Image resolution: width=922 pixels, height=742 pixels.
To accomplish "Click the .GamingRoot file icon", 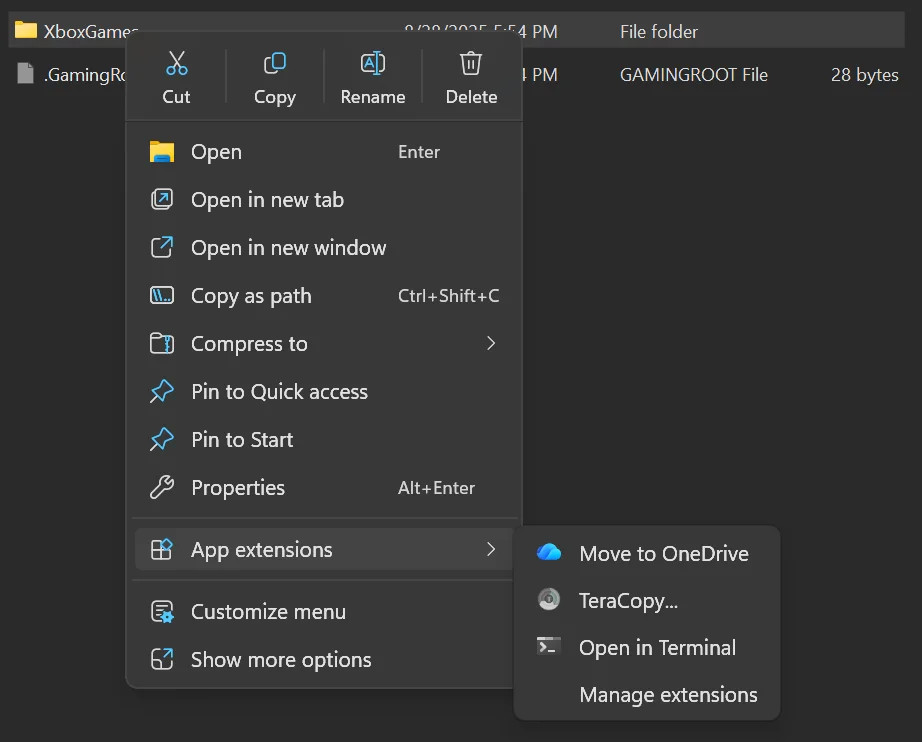I will [25, 73].
